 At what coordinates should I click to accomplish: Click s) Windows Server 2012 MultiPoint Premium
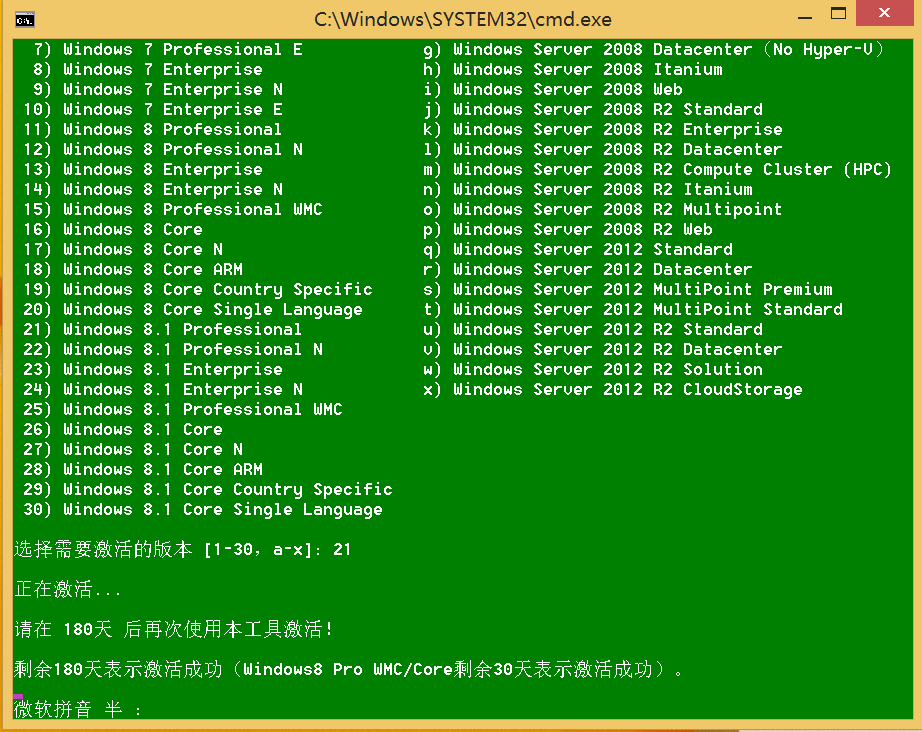[628, 289]
